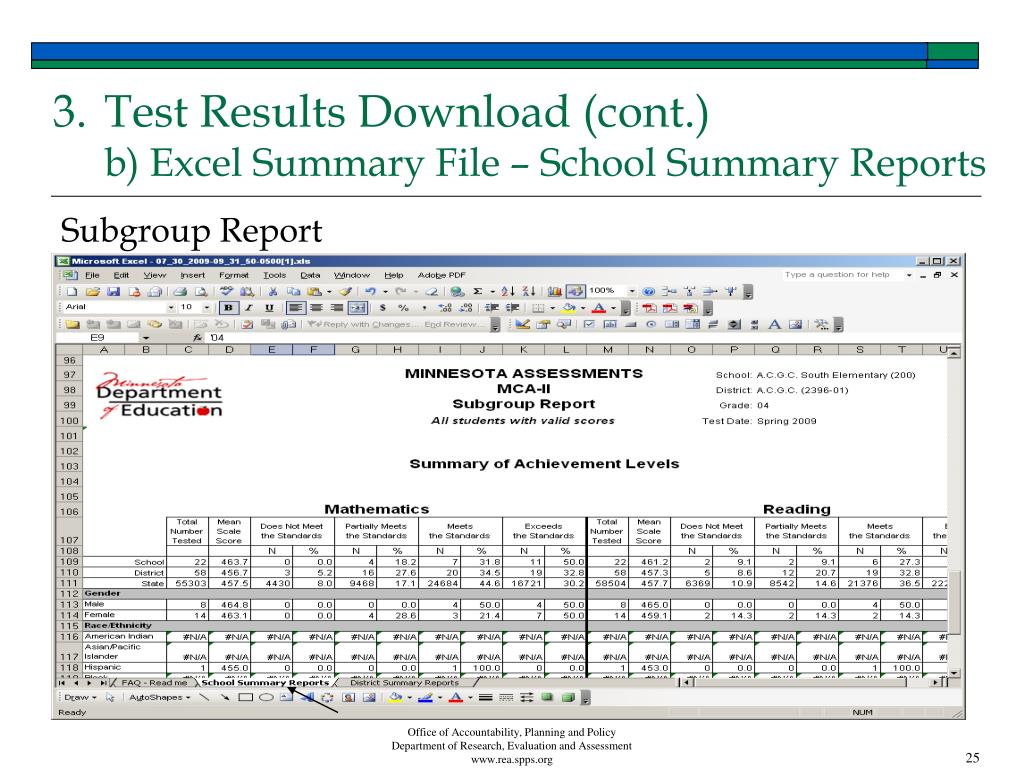Click the Chart Wizard icon
This screenshot has width=1024, height=768.
(x=554, y=291)
